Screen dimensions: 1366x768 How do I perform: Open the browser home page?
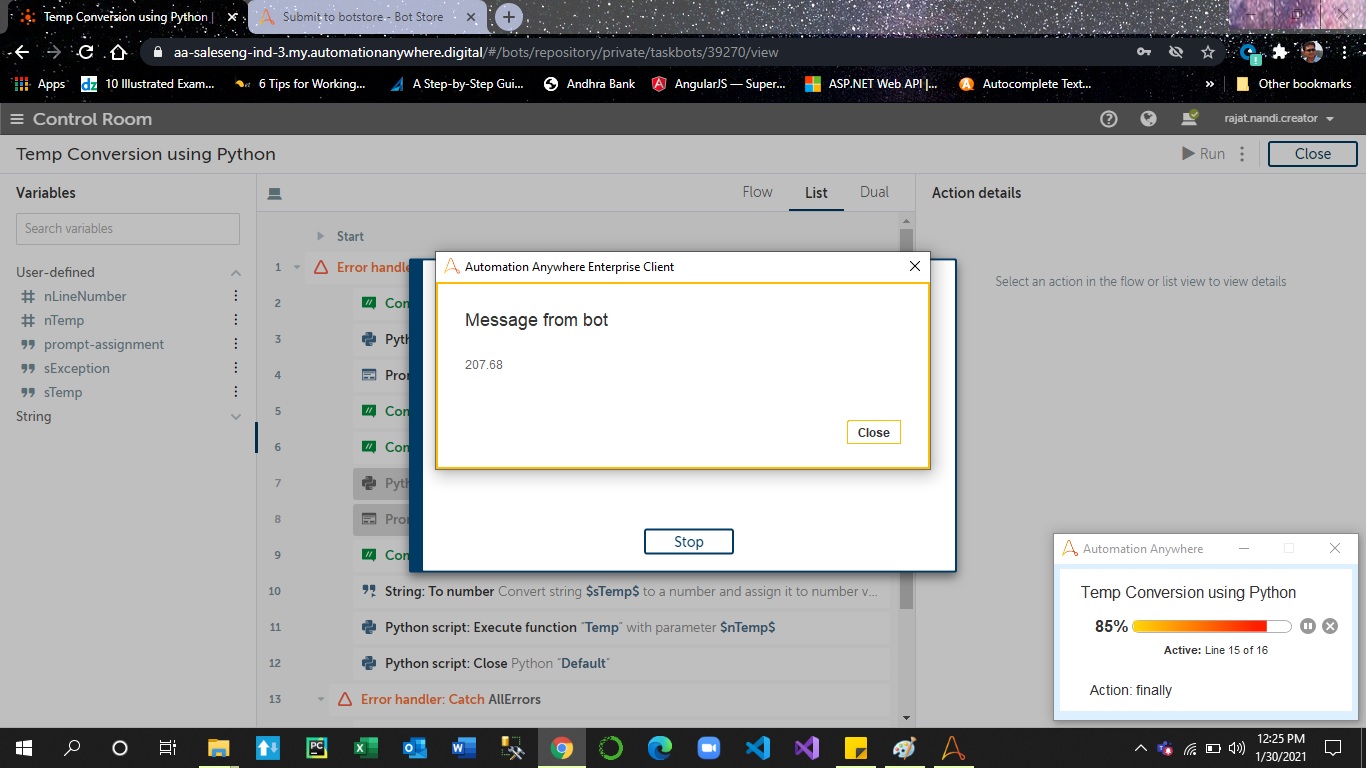coord(118,52)
